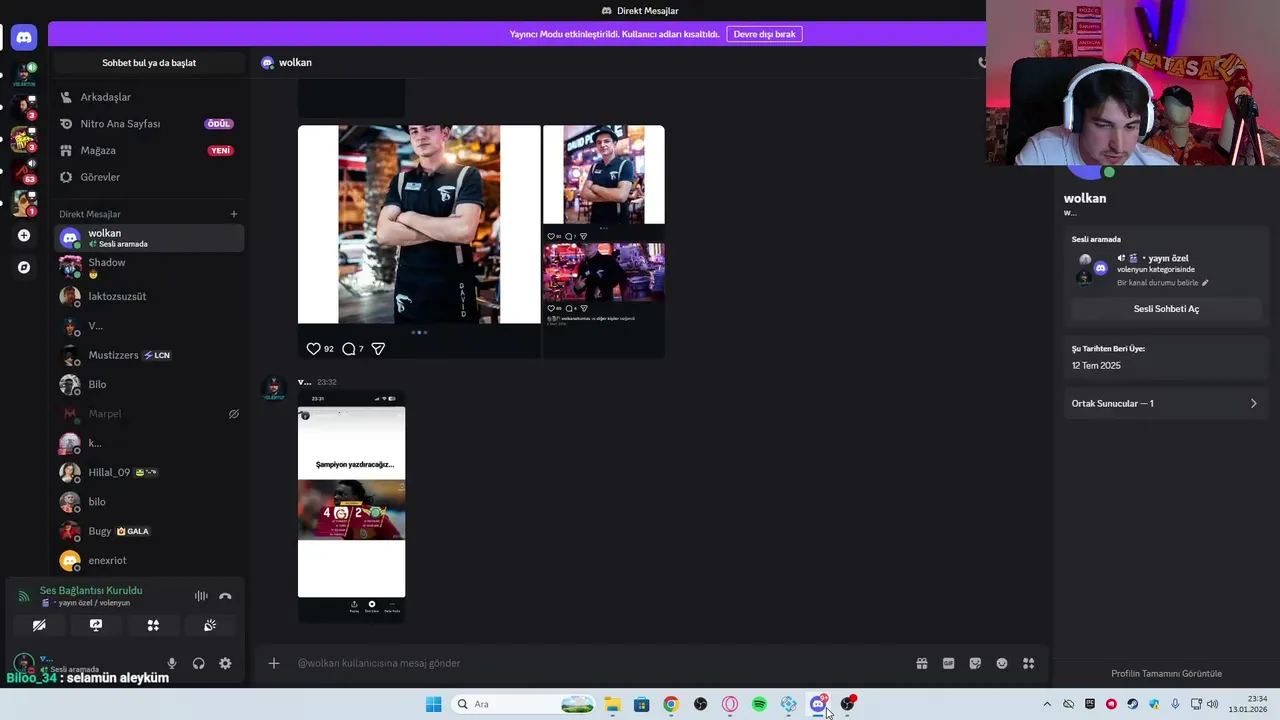The height and width of the screenshot is (720, 1280).
Task: Open Epic Games tray icon
Action: [1090, 704]
